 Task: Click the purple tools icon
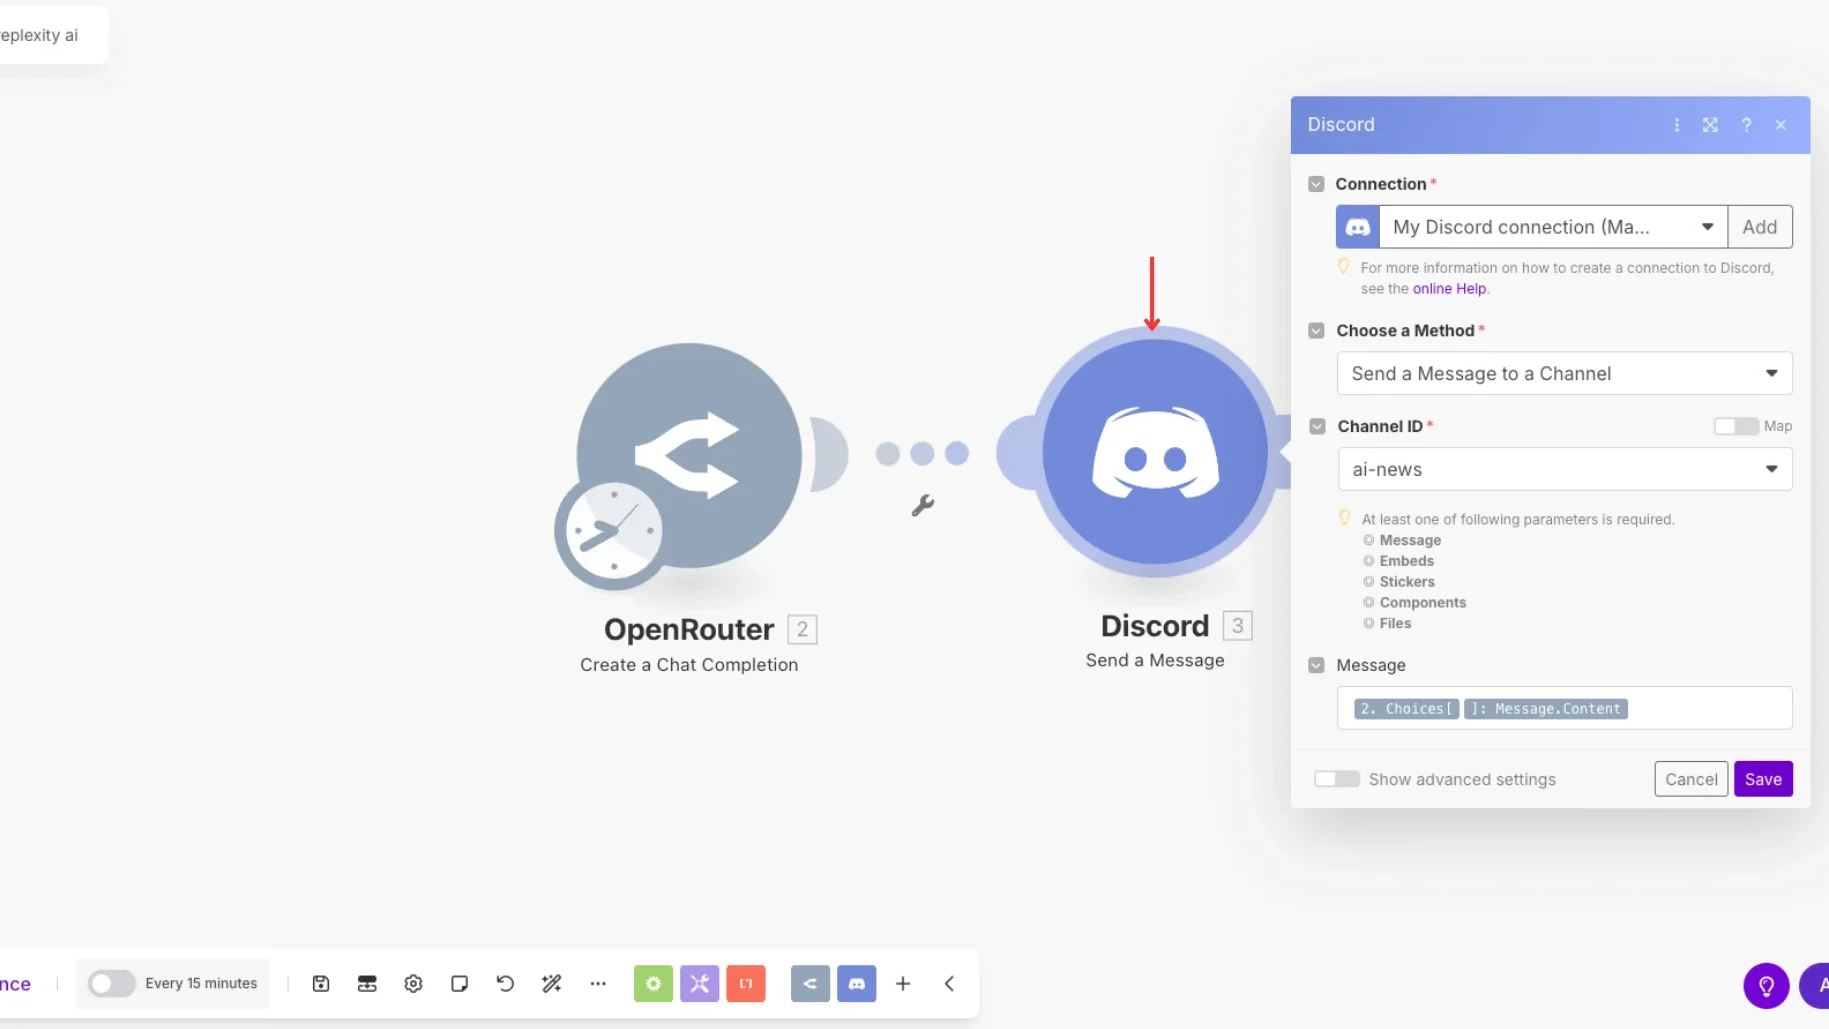(x=699, y=984)
